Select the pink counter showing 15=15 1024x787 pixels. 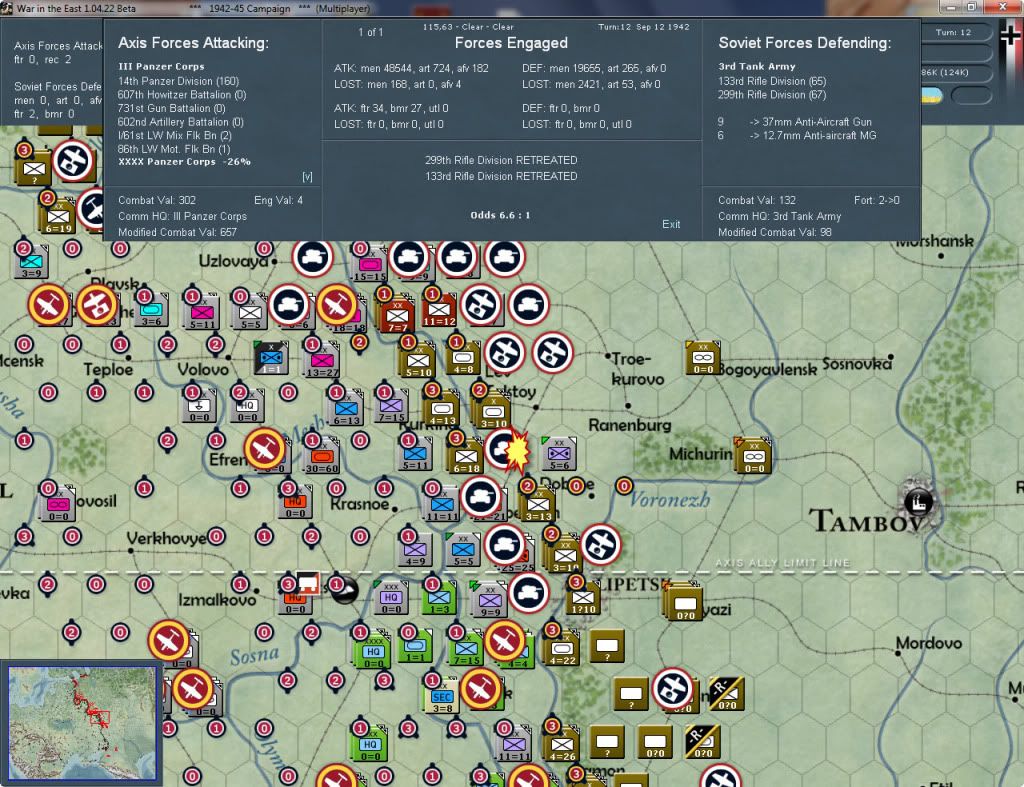tap(370, 265)
